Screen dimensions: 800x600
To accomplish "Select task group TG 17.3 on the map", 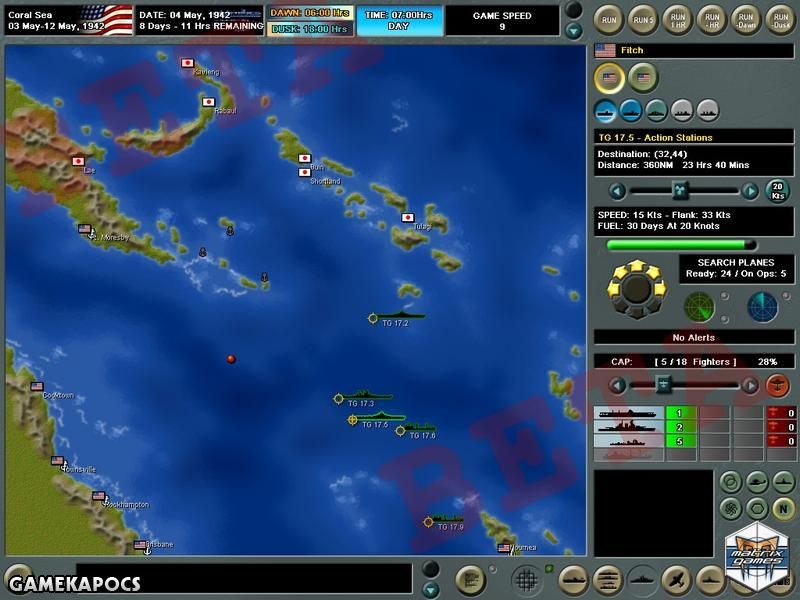I will pos(363,398).
